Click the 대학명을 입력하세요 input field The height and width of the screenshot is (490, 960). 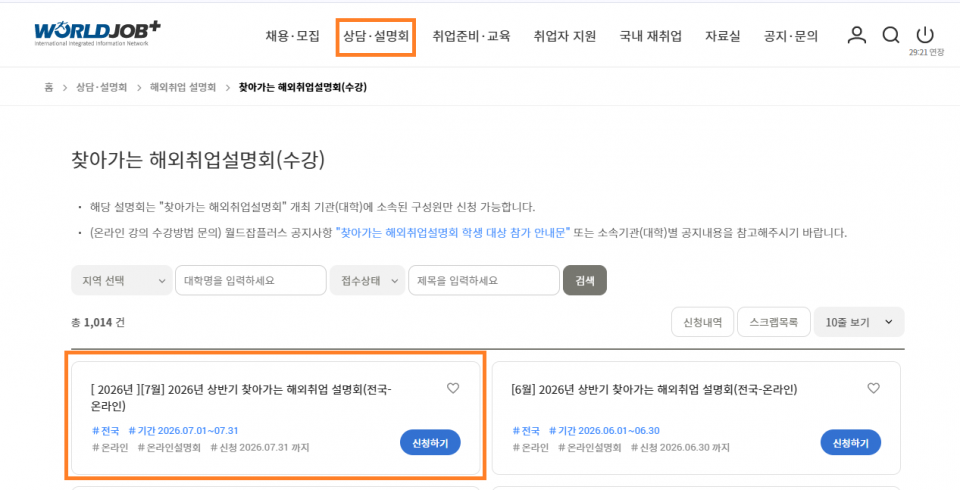click(x=251, y=281)
